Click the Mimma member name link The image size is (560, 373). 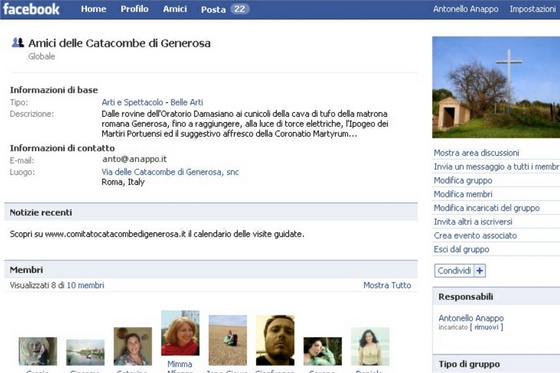pos(180,364)
